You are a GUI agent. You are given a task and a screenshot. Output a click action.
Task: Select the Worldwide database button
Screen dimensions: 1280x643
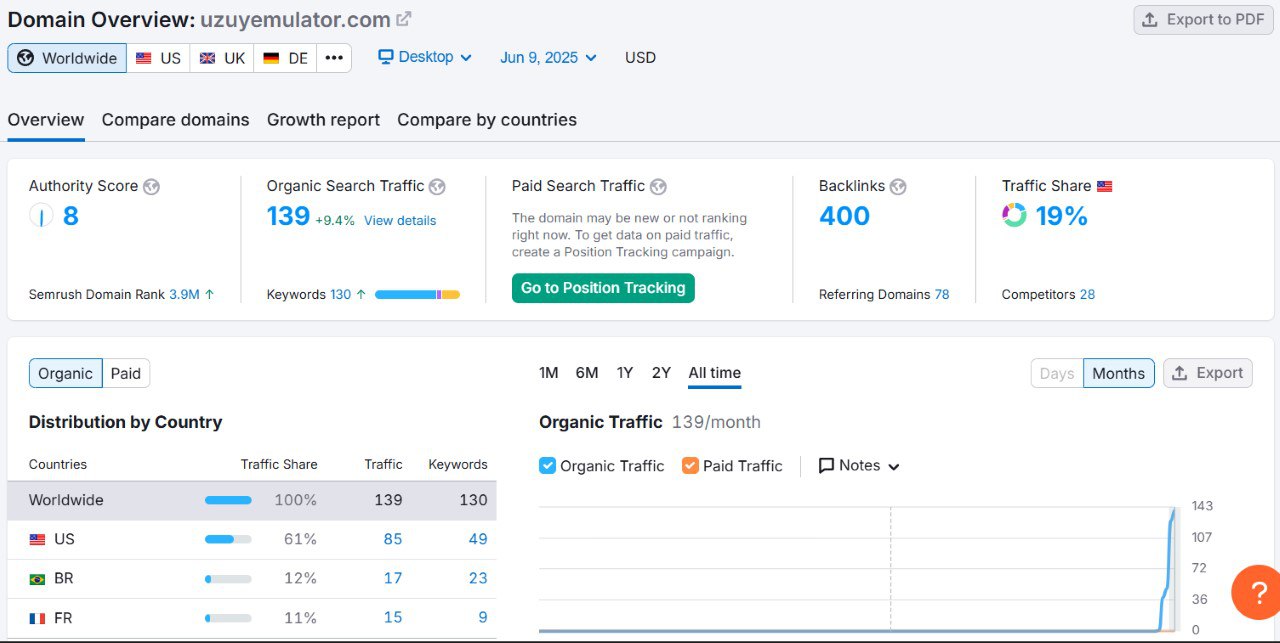point(67,58)
